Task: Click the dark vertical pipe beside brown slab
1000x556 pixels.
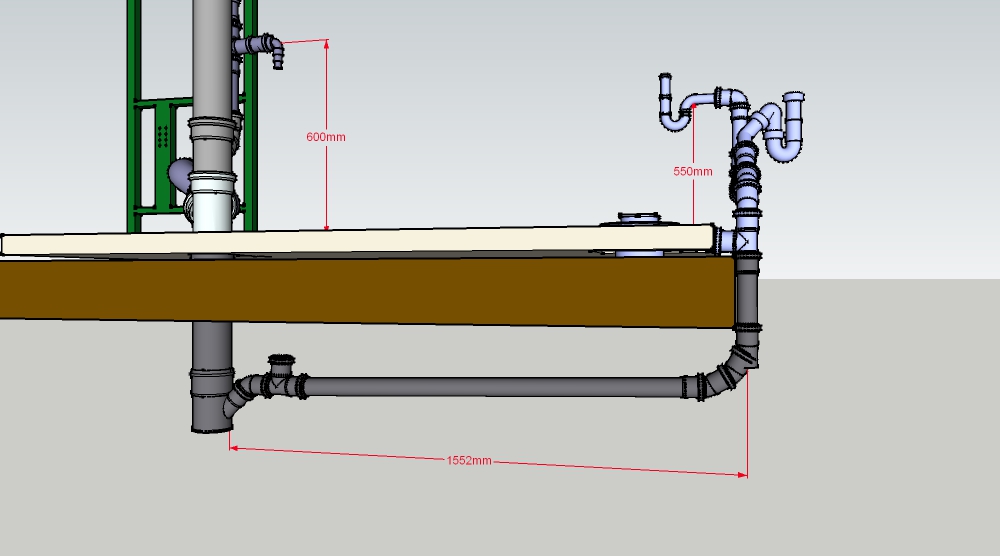Action: click(746, 292)
